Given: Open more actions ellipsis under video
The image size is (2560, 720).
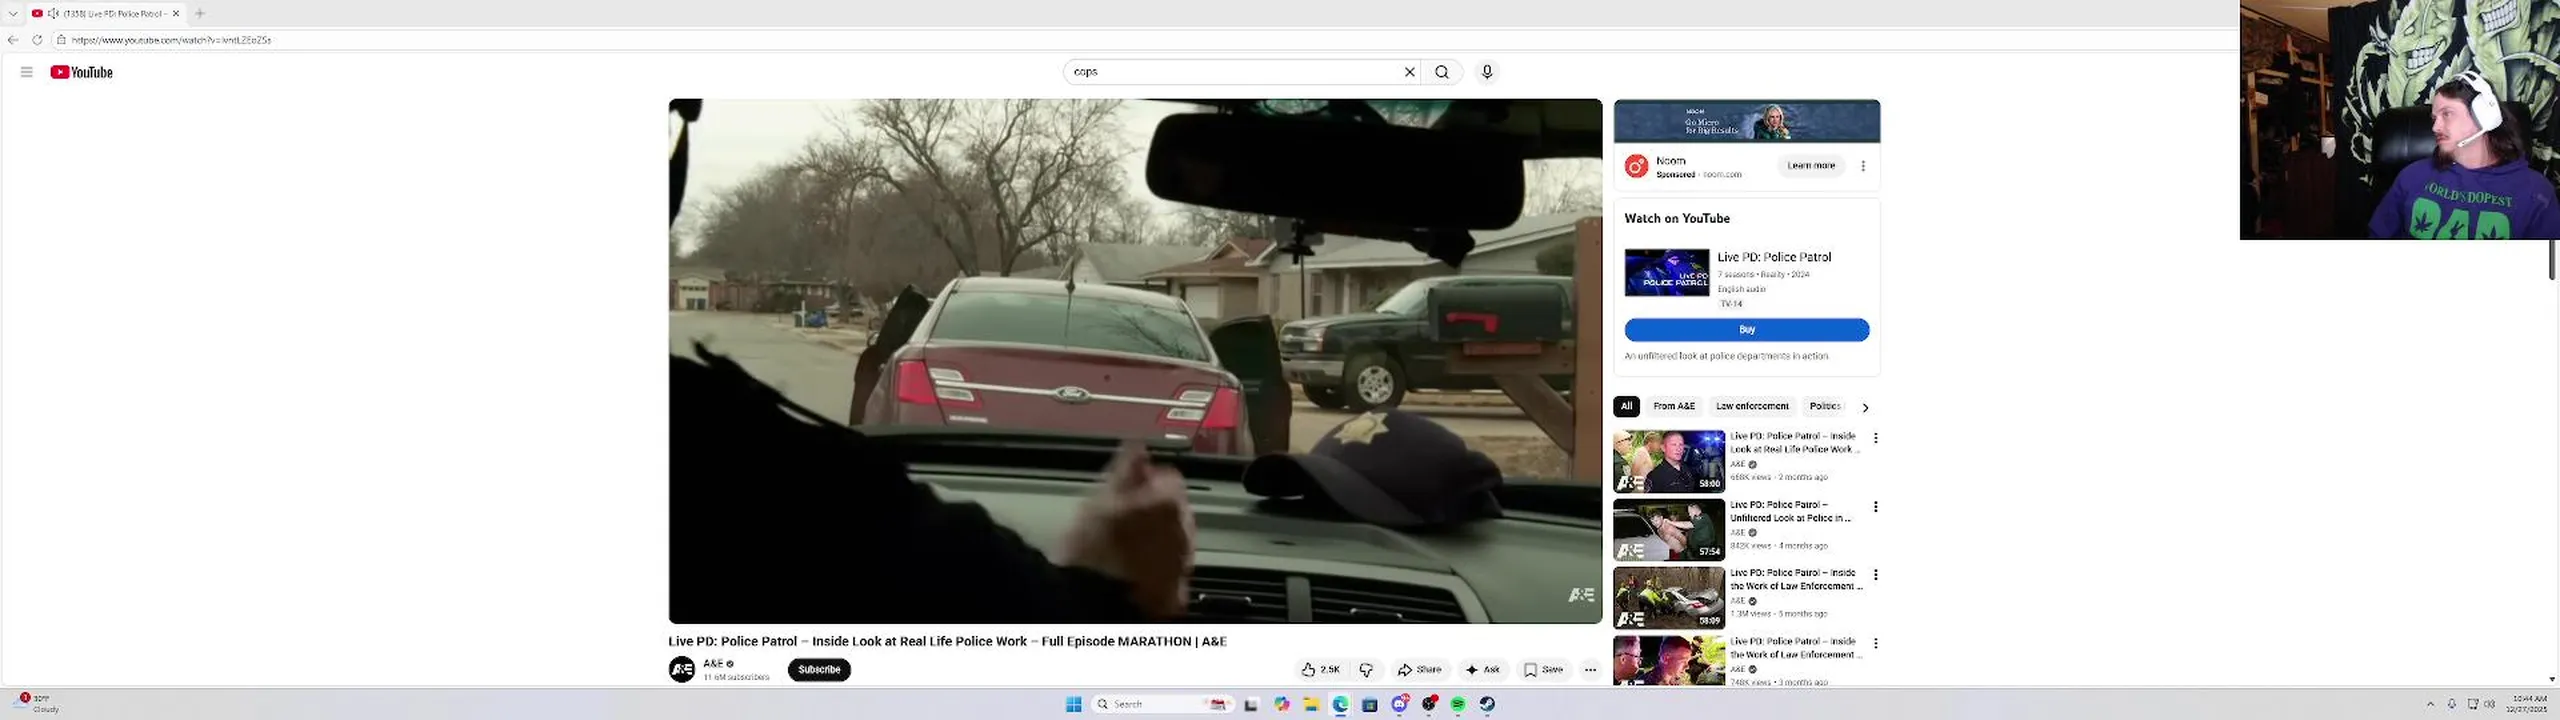Looking at the screenshot, I should coord(1590,670).
